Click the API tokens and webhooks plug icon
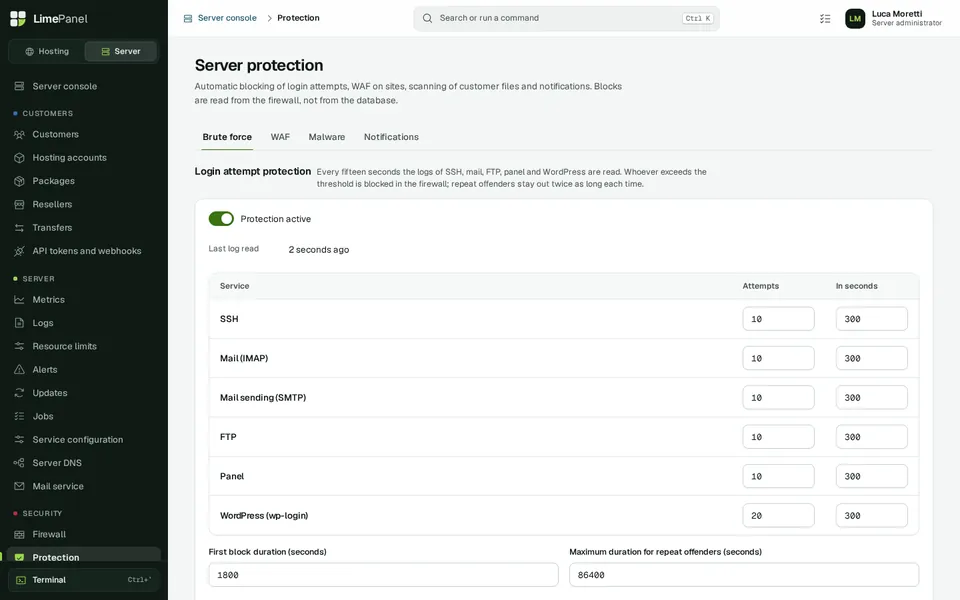Image resolution: width=960 pixels, height=600 pixels. 20,250
